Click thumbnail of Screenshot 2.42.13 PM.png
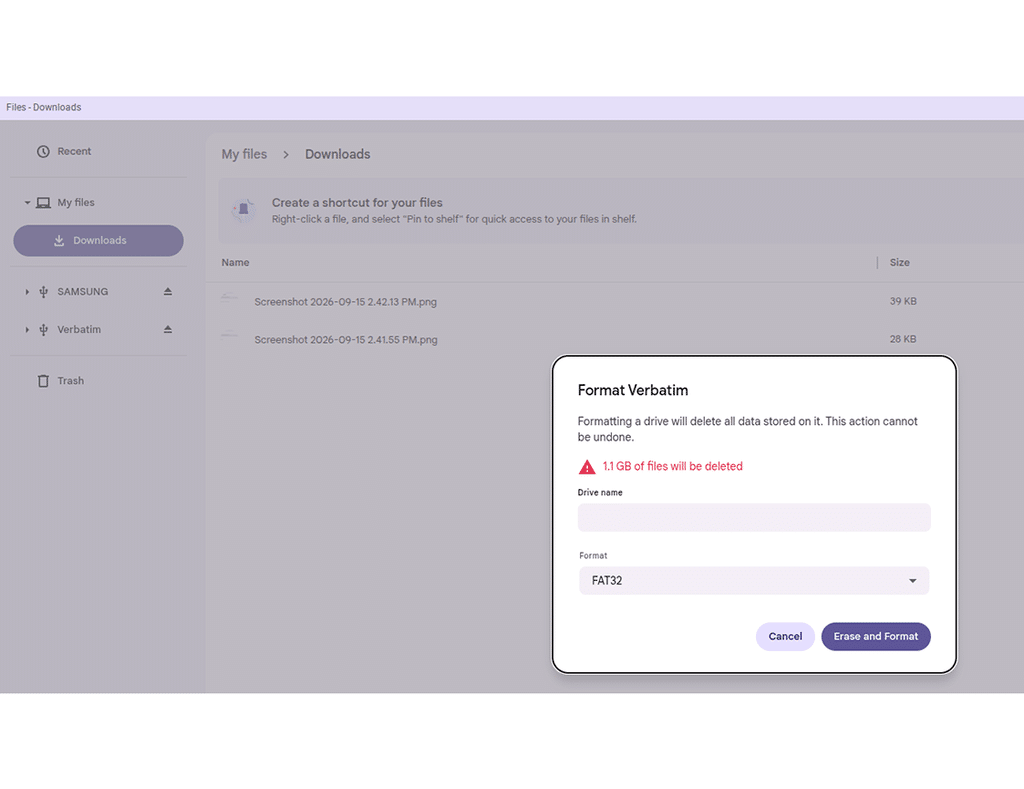Screen dimensions: 1024x789 pos(229,300)
